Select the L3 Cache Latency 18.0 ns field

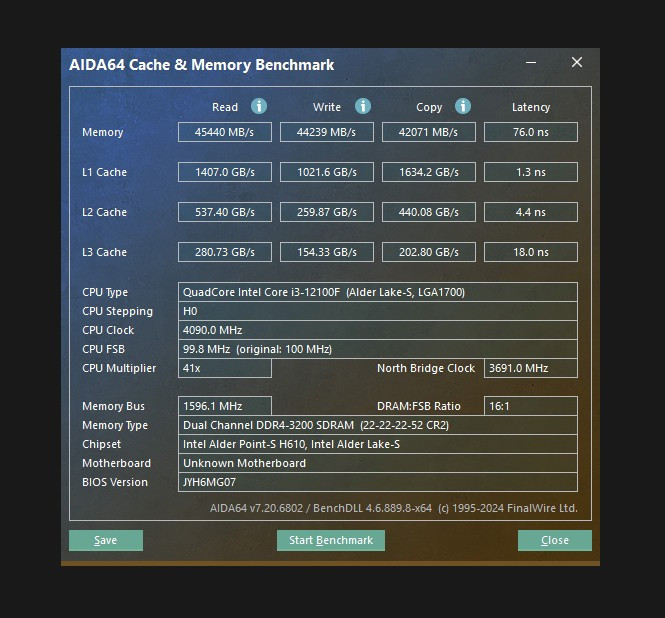click(531, 252)
